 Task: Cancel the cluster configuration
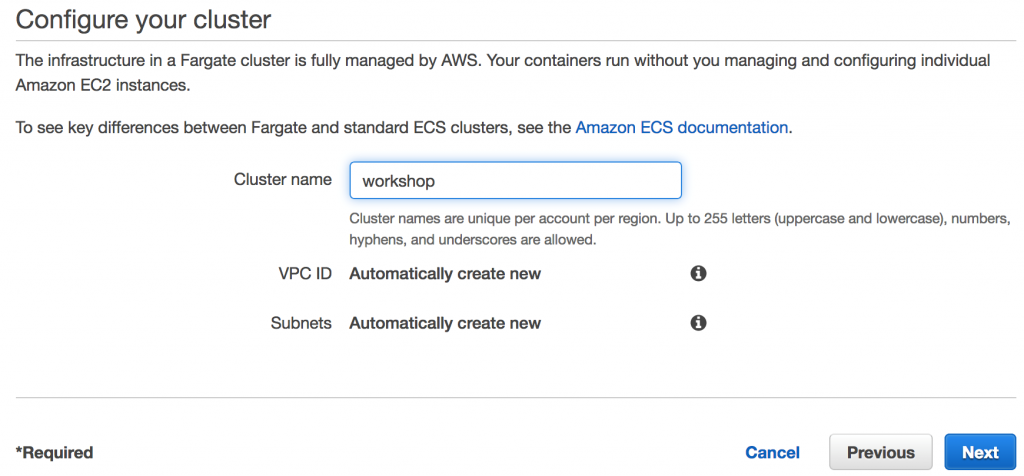(x=772, y=452)
